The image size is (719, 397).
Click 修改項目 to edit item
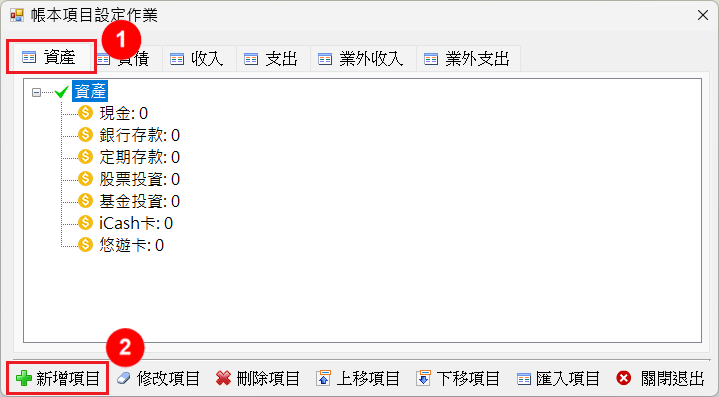tap(158, 378)
